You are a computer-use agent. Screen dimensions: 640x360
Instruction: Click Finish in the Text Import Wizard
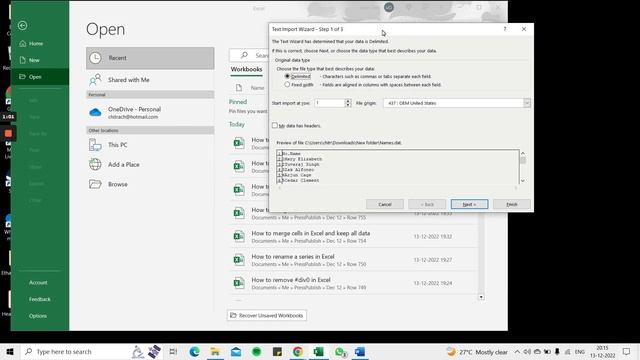coord(512,204)
